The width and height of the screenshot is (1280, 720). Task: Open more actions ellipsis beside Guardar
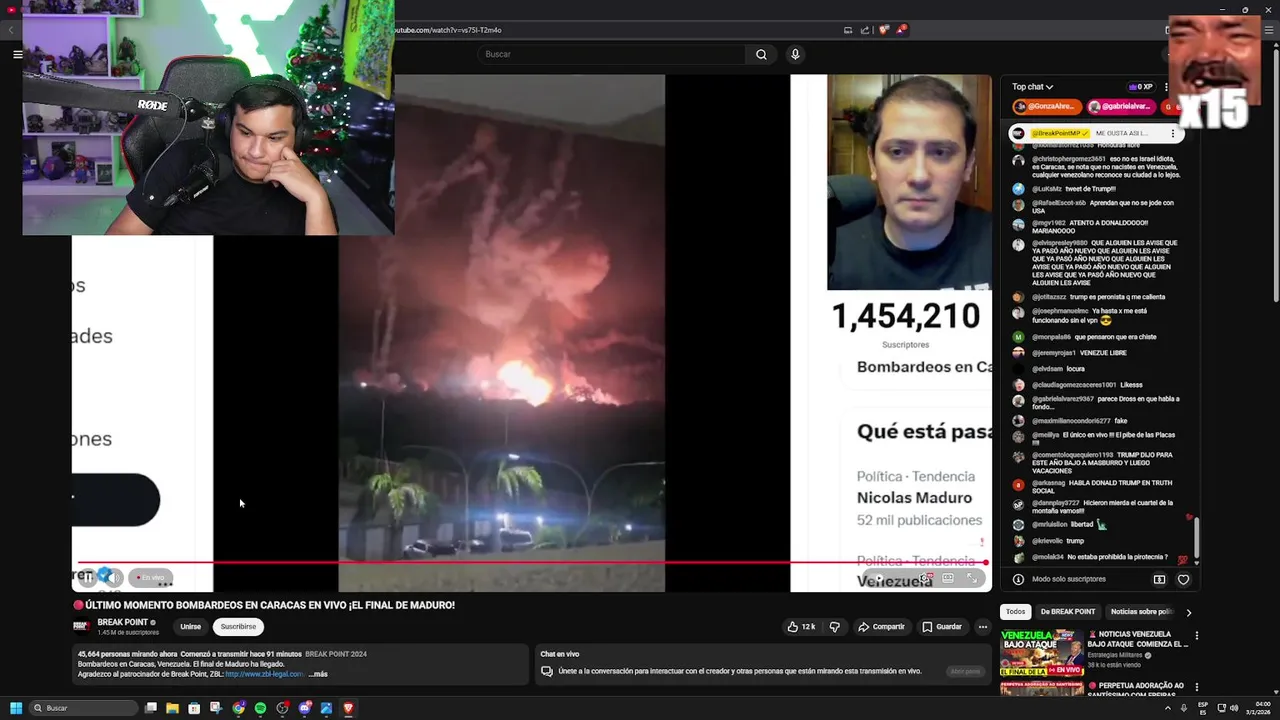(982, 627)
